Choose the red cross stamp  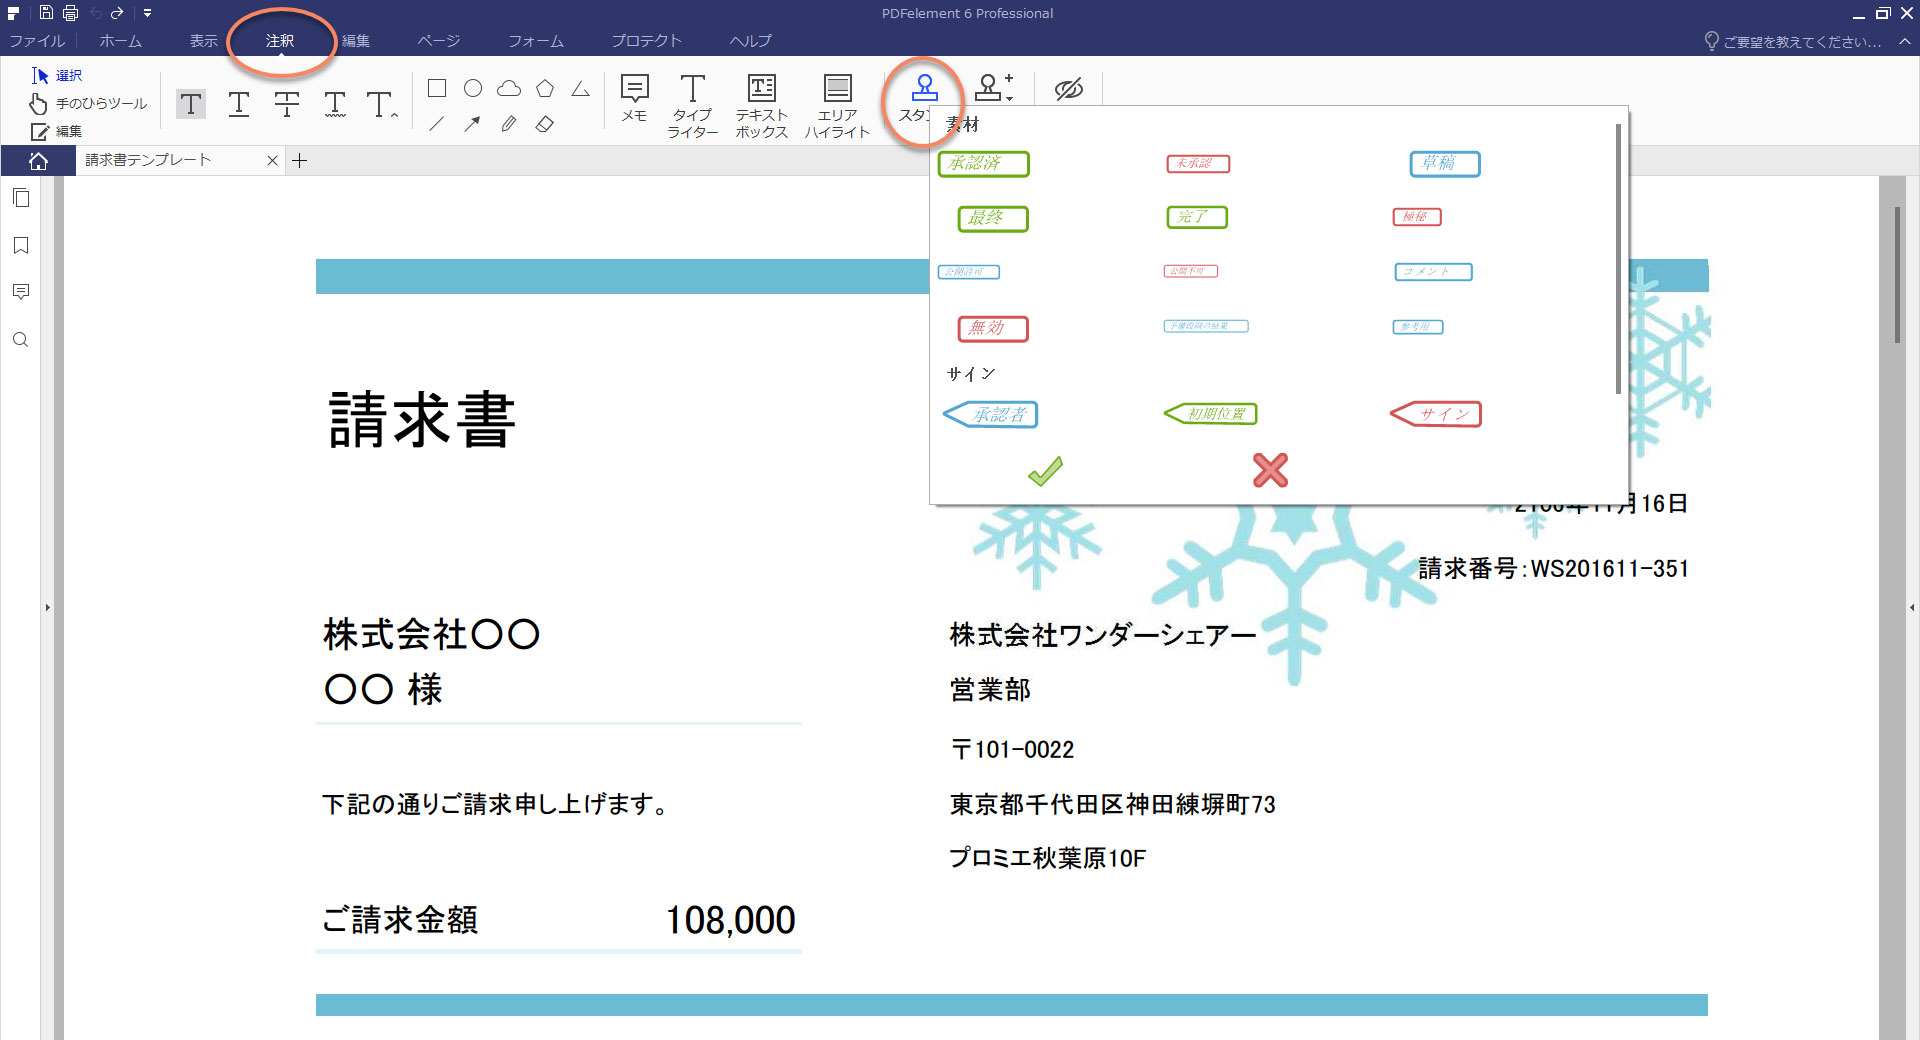pyautogui.click(x=1270, y=470)
